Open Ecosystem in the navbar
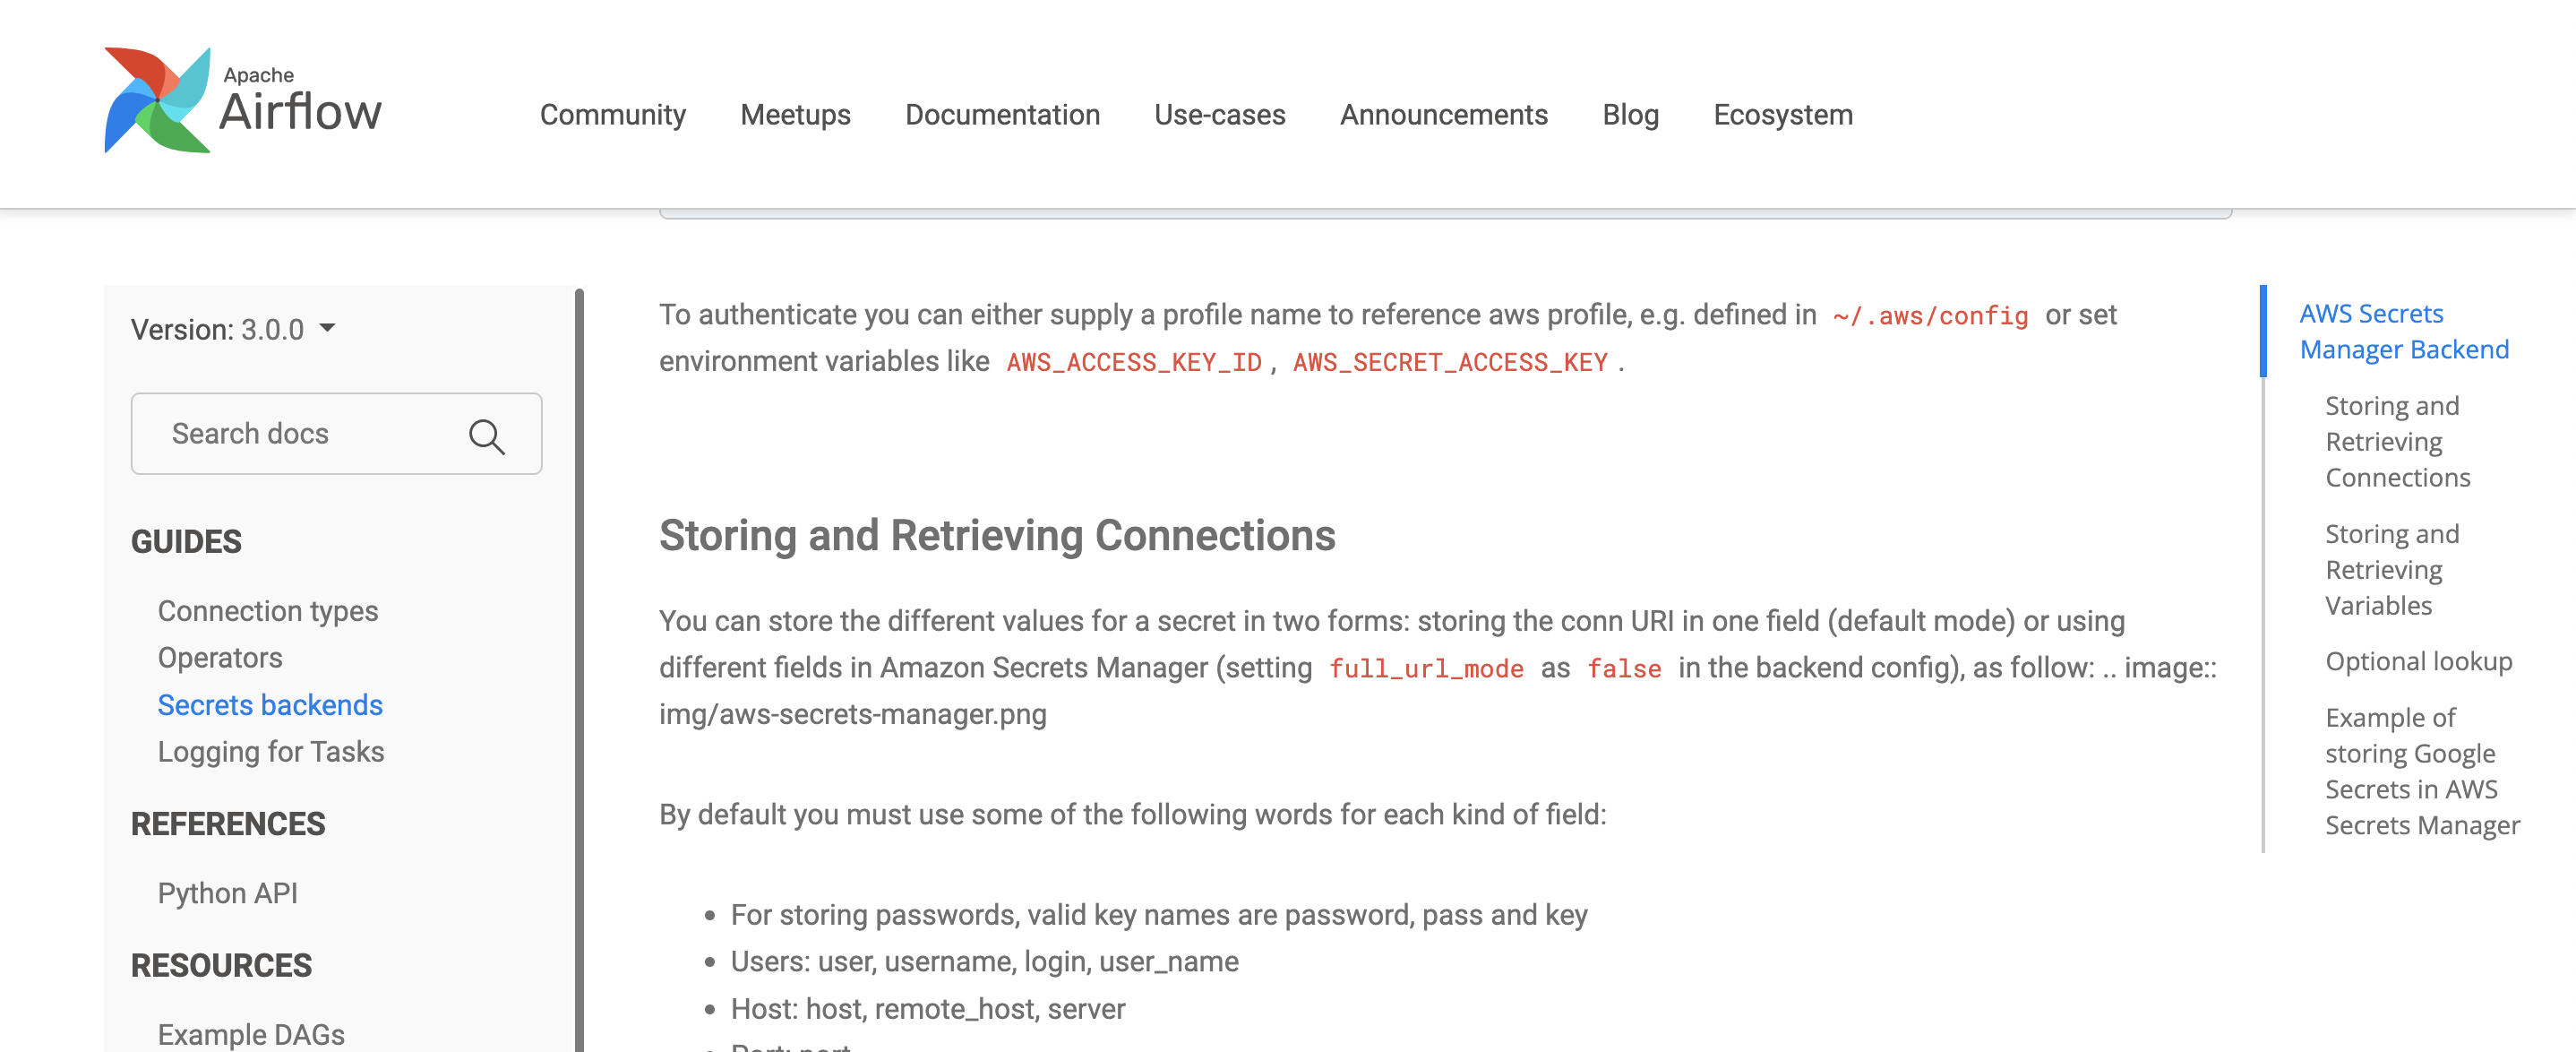Screen dimensions: 2576x1052 [1782, 115]
